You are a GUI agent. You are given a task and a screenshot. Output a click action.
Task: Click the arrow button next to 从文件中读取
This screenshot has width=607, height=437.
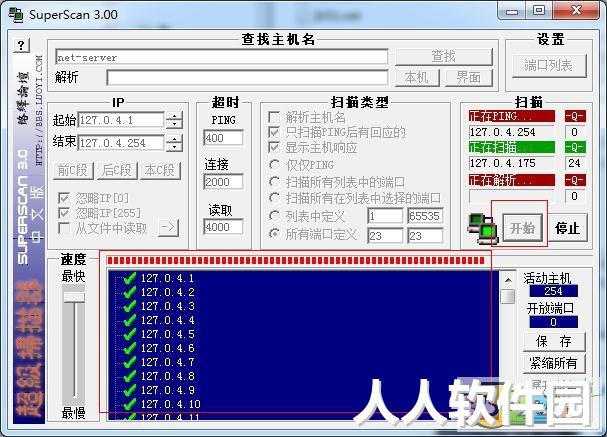[x=168, y=227]
